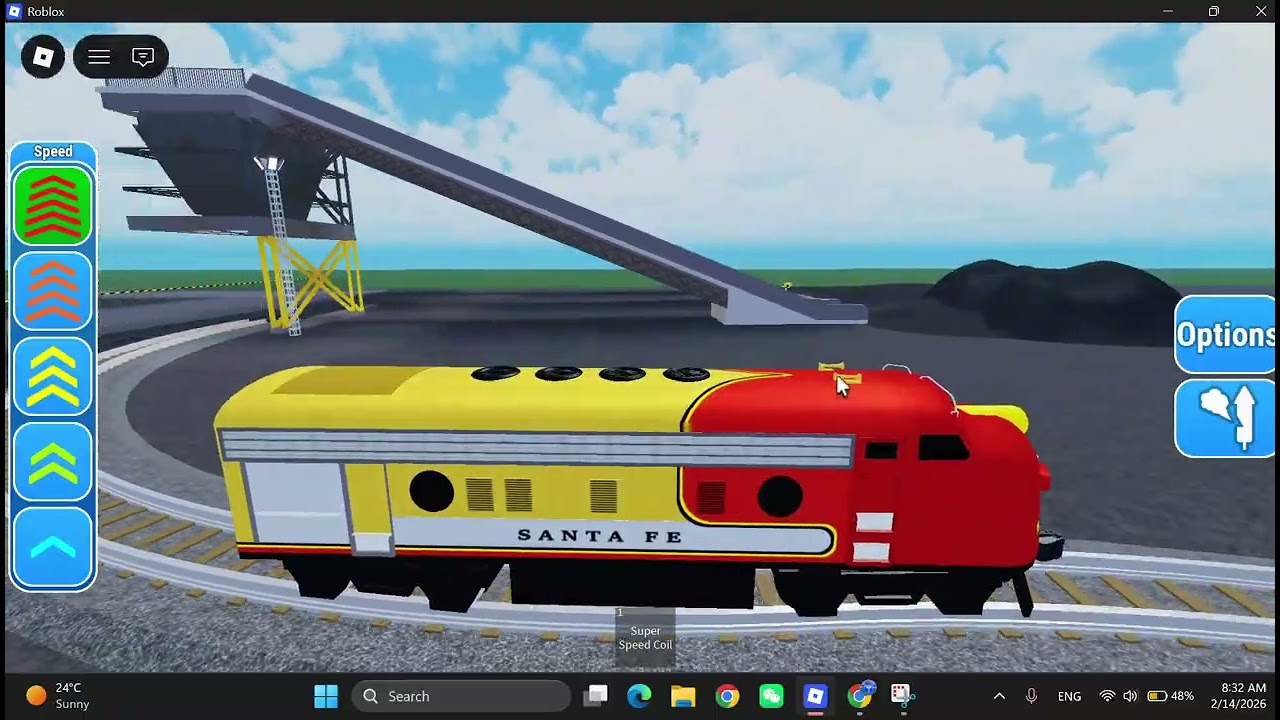Click the Options button
Screen dimensions: 1280x720
(x=1227, y=335)
